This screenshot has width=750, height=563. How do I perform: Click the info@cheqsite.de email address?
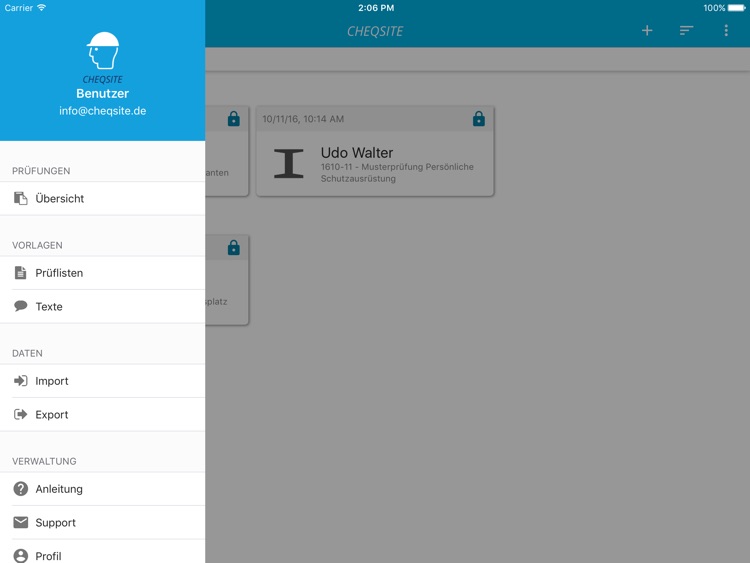103,111
